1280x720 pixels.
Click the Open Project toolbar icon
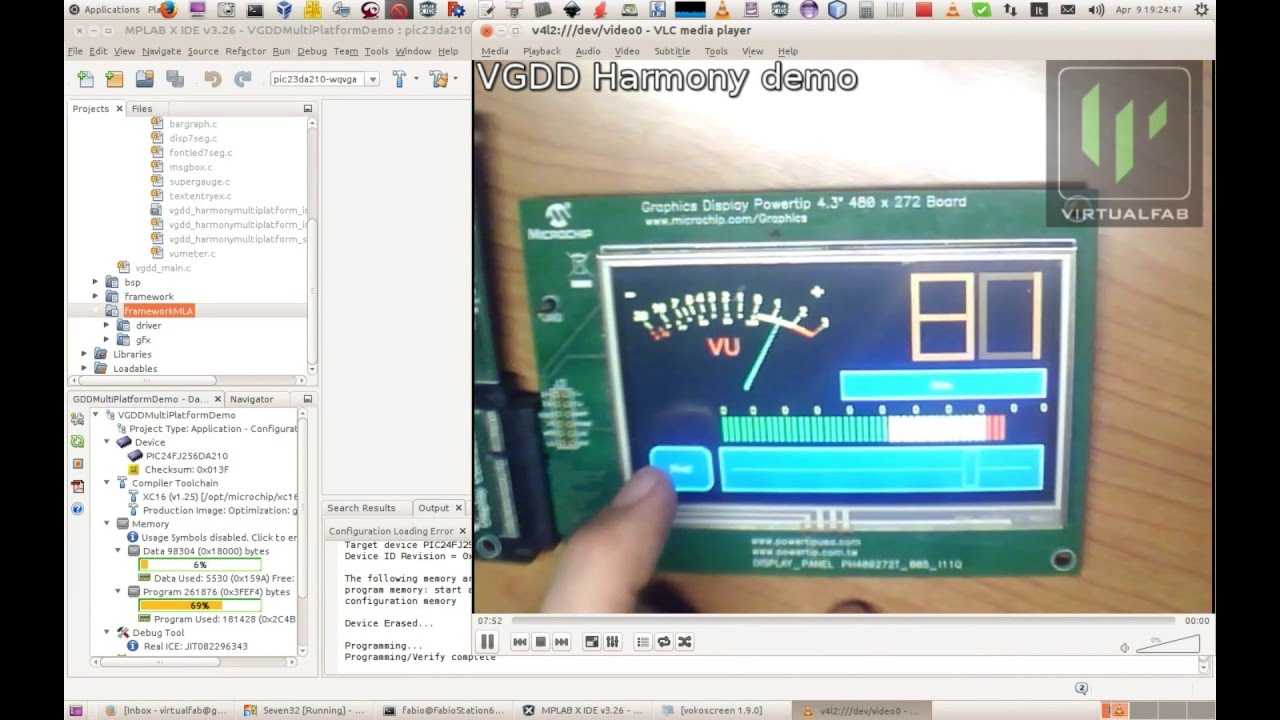[x=144, y=79]
